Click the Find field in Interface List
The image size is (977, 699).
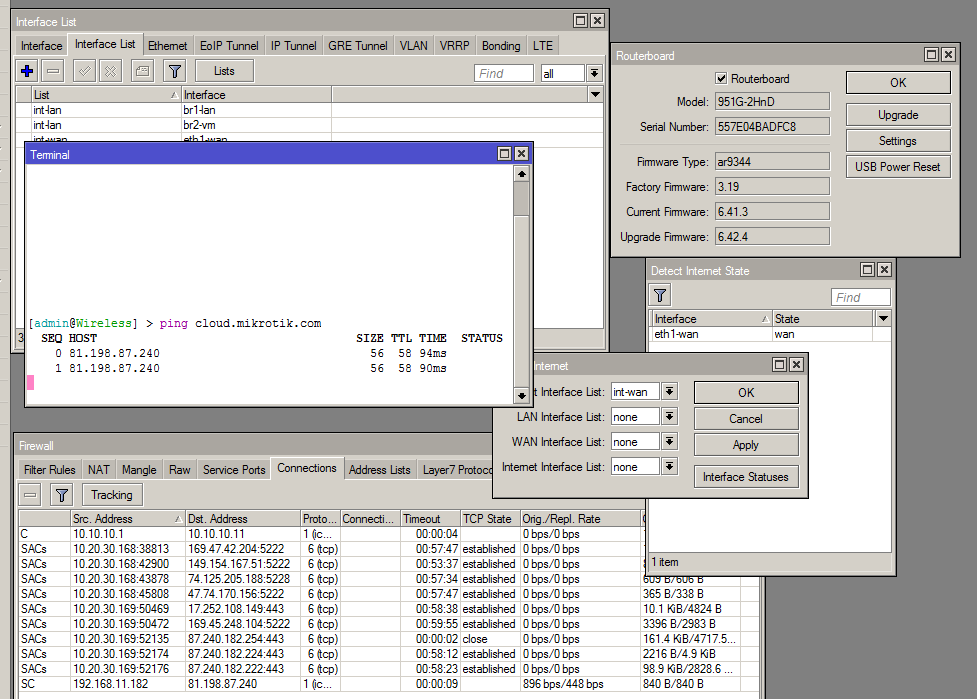pos(503,74)
